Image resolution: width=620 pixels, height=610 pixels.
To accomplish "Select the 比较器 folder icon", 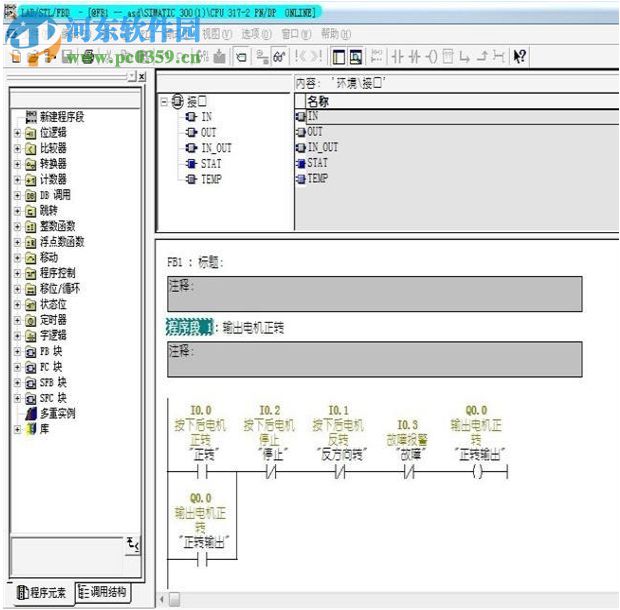I will (30, 149).
